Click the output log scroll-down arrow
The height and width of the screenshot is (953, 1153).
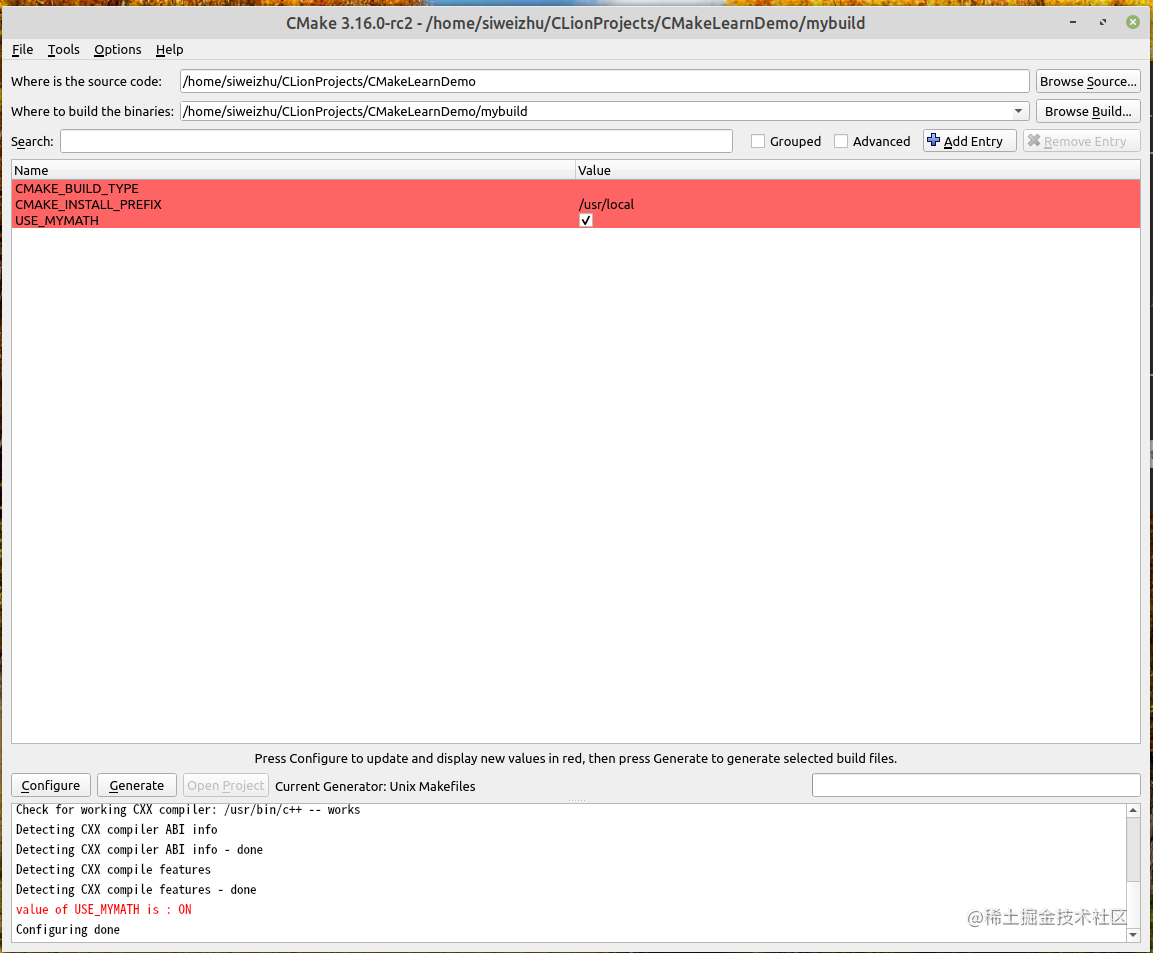coord(1133,935)
